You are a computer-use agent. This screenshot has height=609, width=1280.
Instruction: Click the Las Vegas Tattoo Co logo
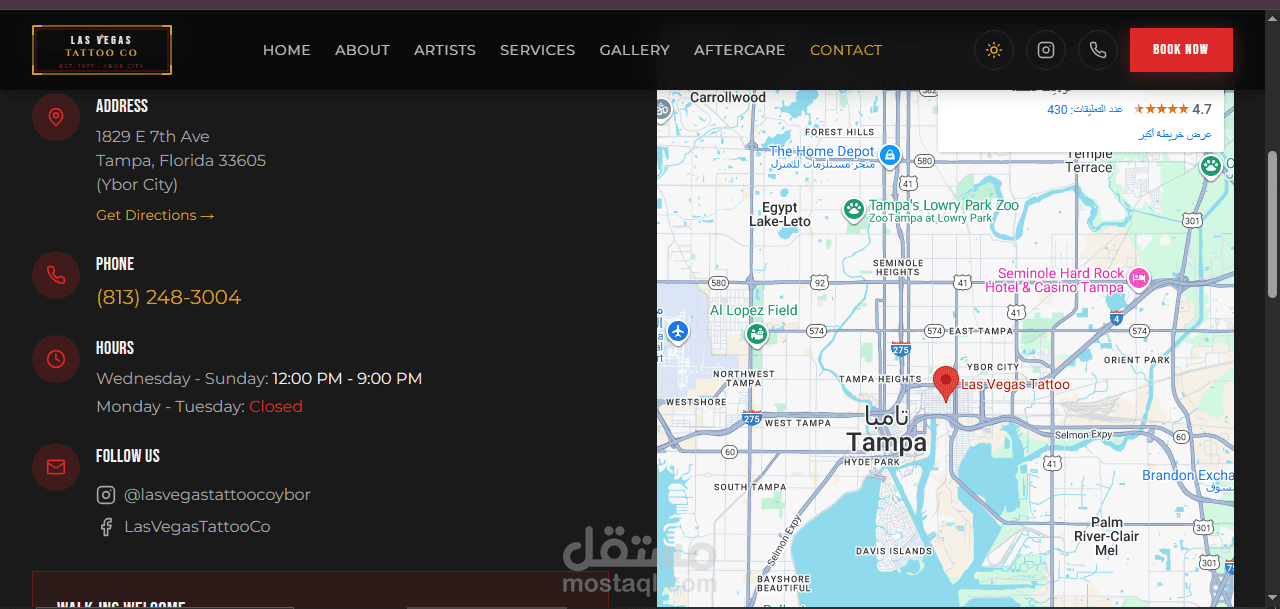click(x=102, y=50)
